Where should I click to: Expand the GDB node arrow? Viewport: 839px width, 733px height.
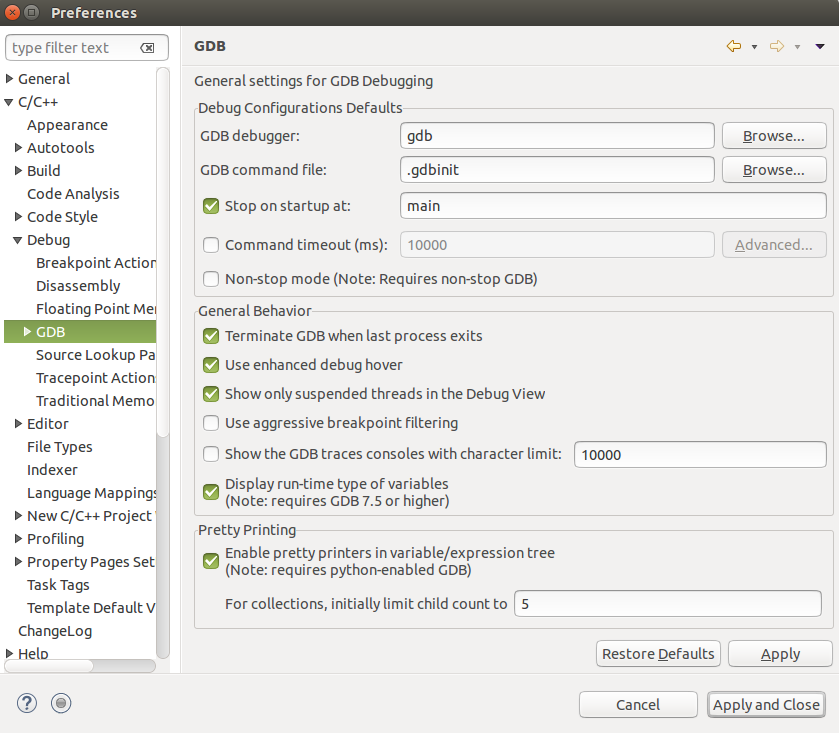point(27,332)
